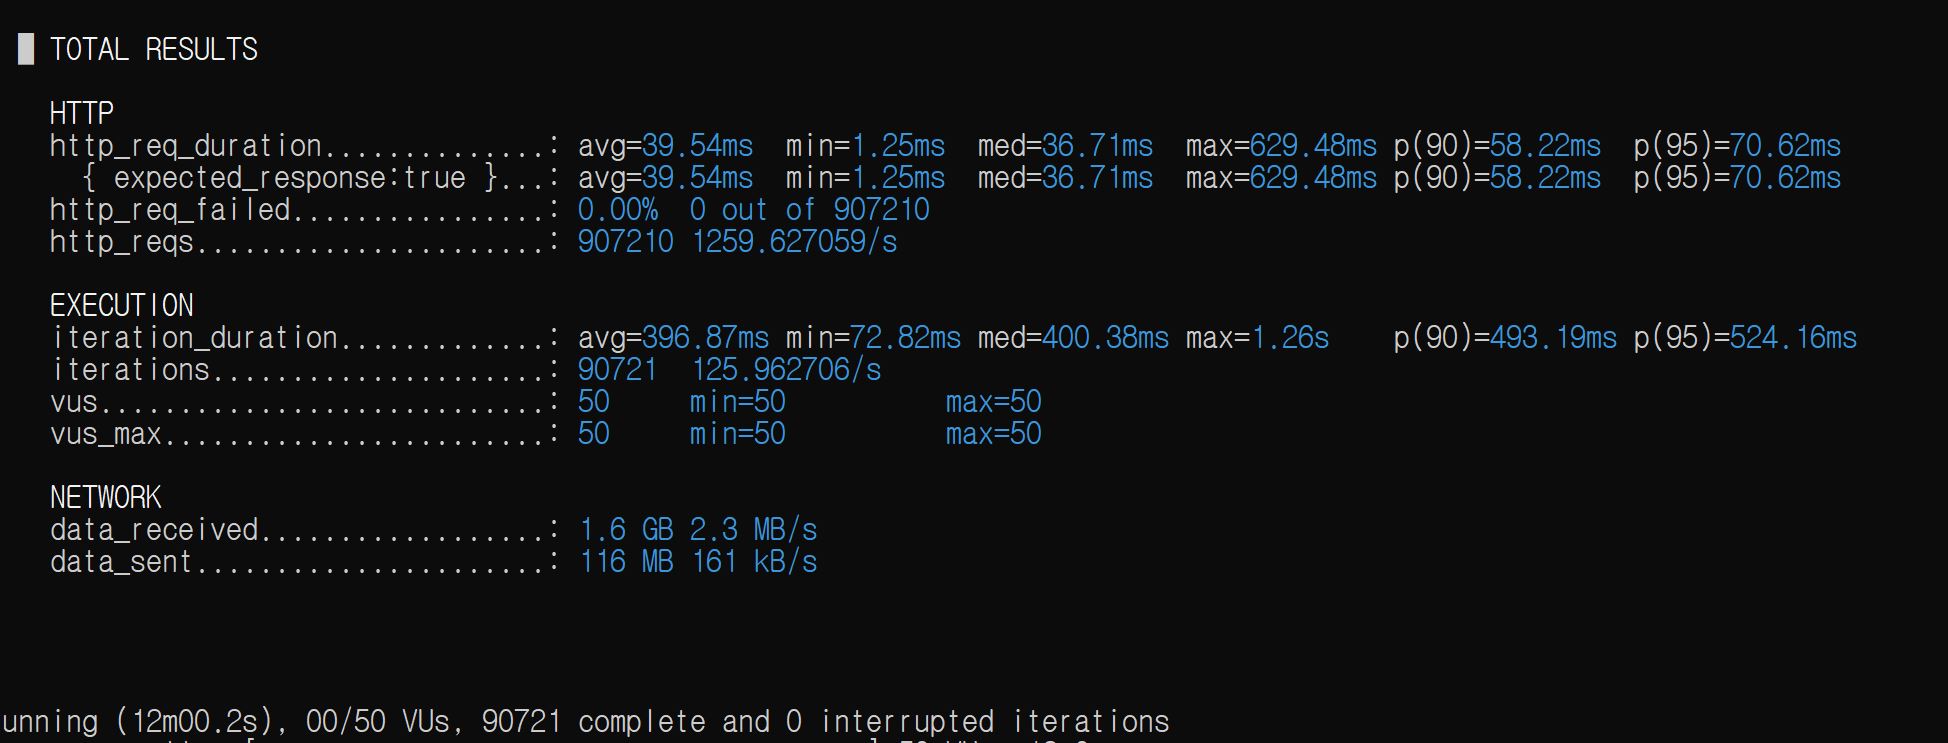Click the 161 kB/s sent rate value
Viewport: 1948px width, 743px height.
754,562
